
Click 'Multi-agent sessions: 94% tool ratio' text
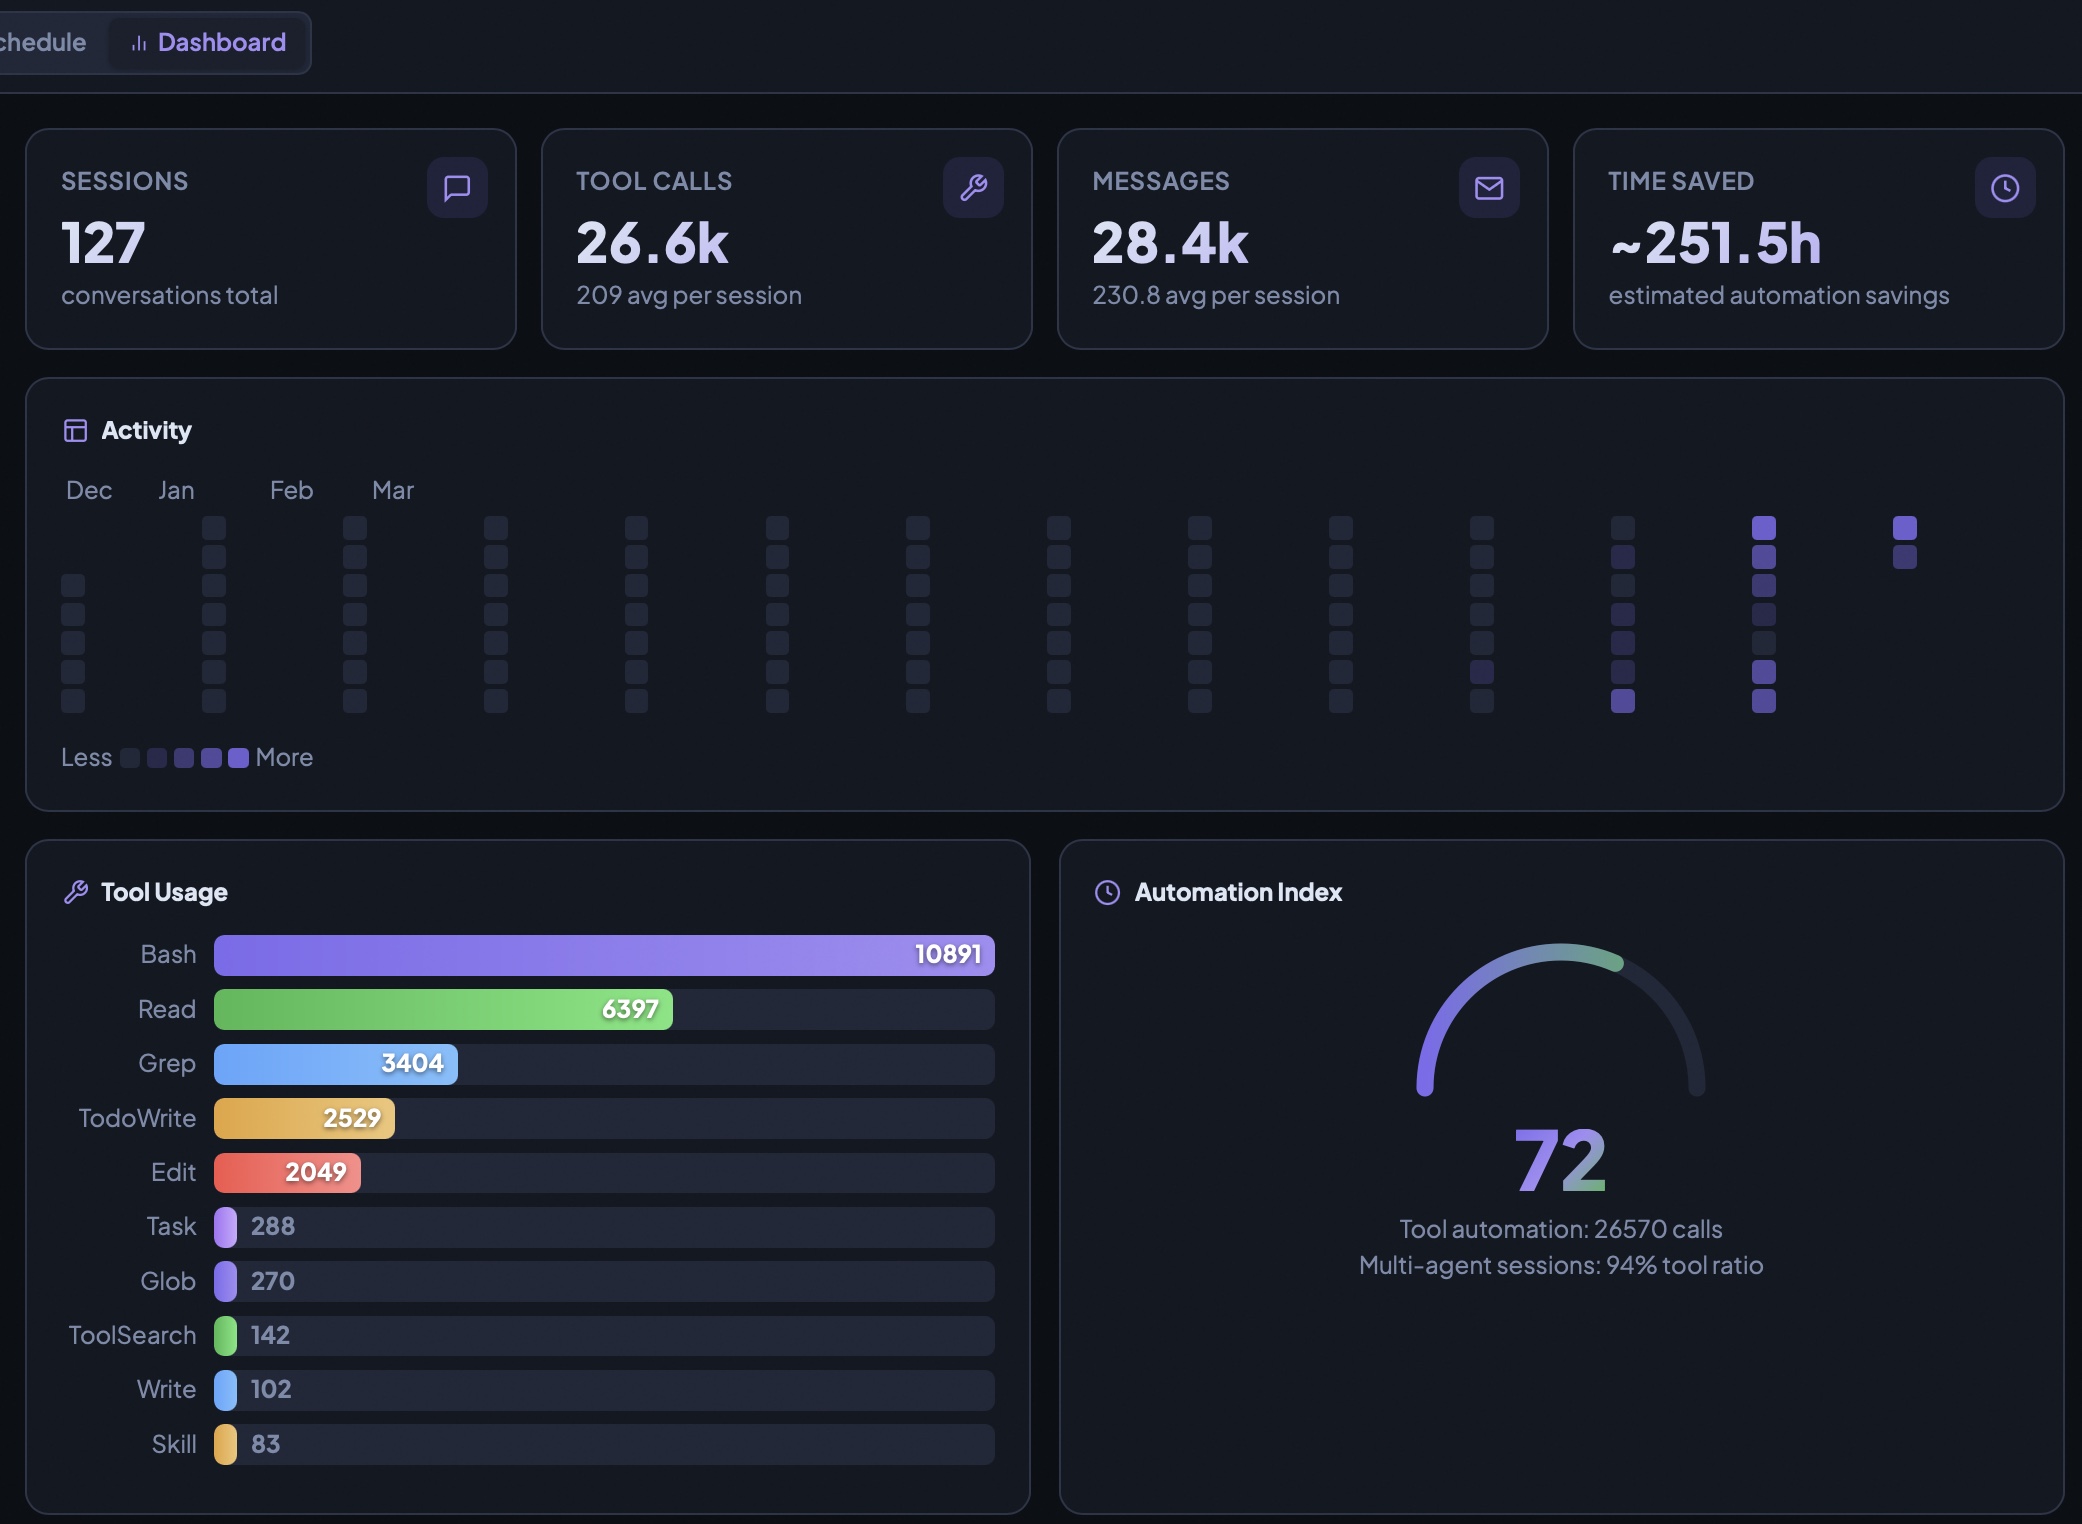pyautogui.click(x=1561, y=1265)
